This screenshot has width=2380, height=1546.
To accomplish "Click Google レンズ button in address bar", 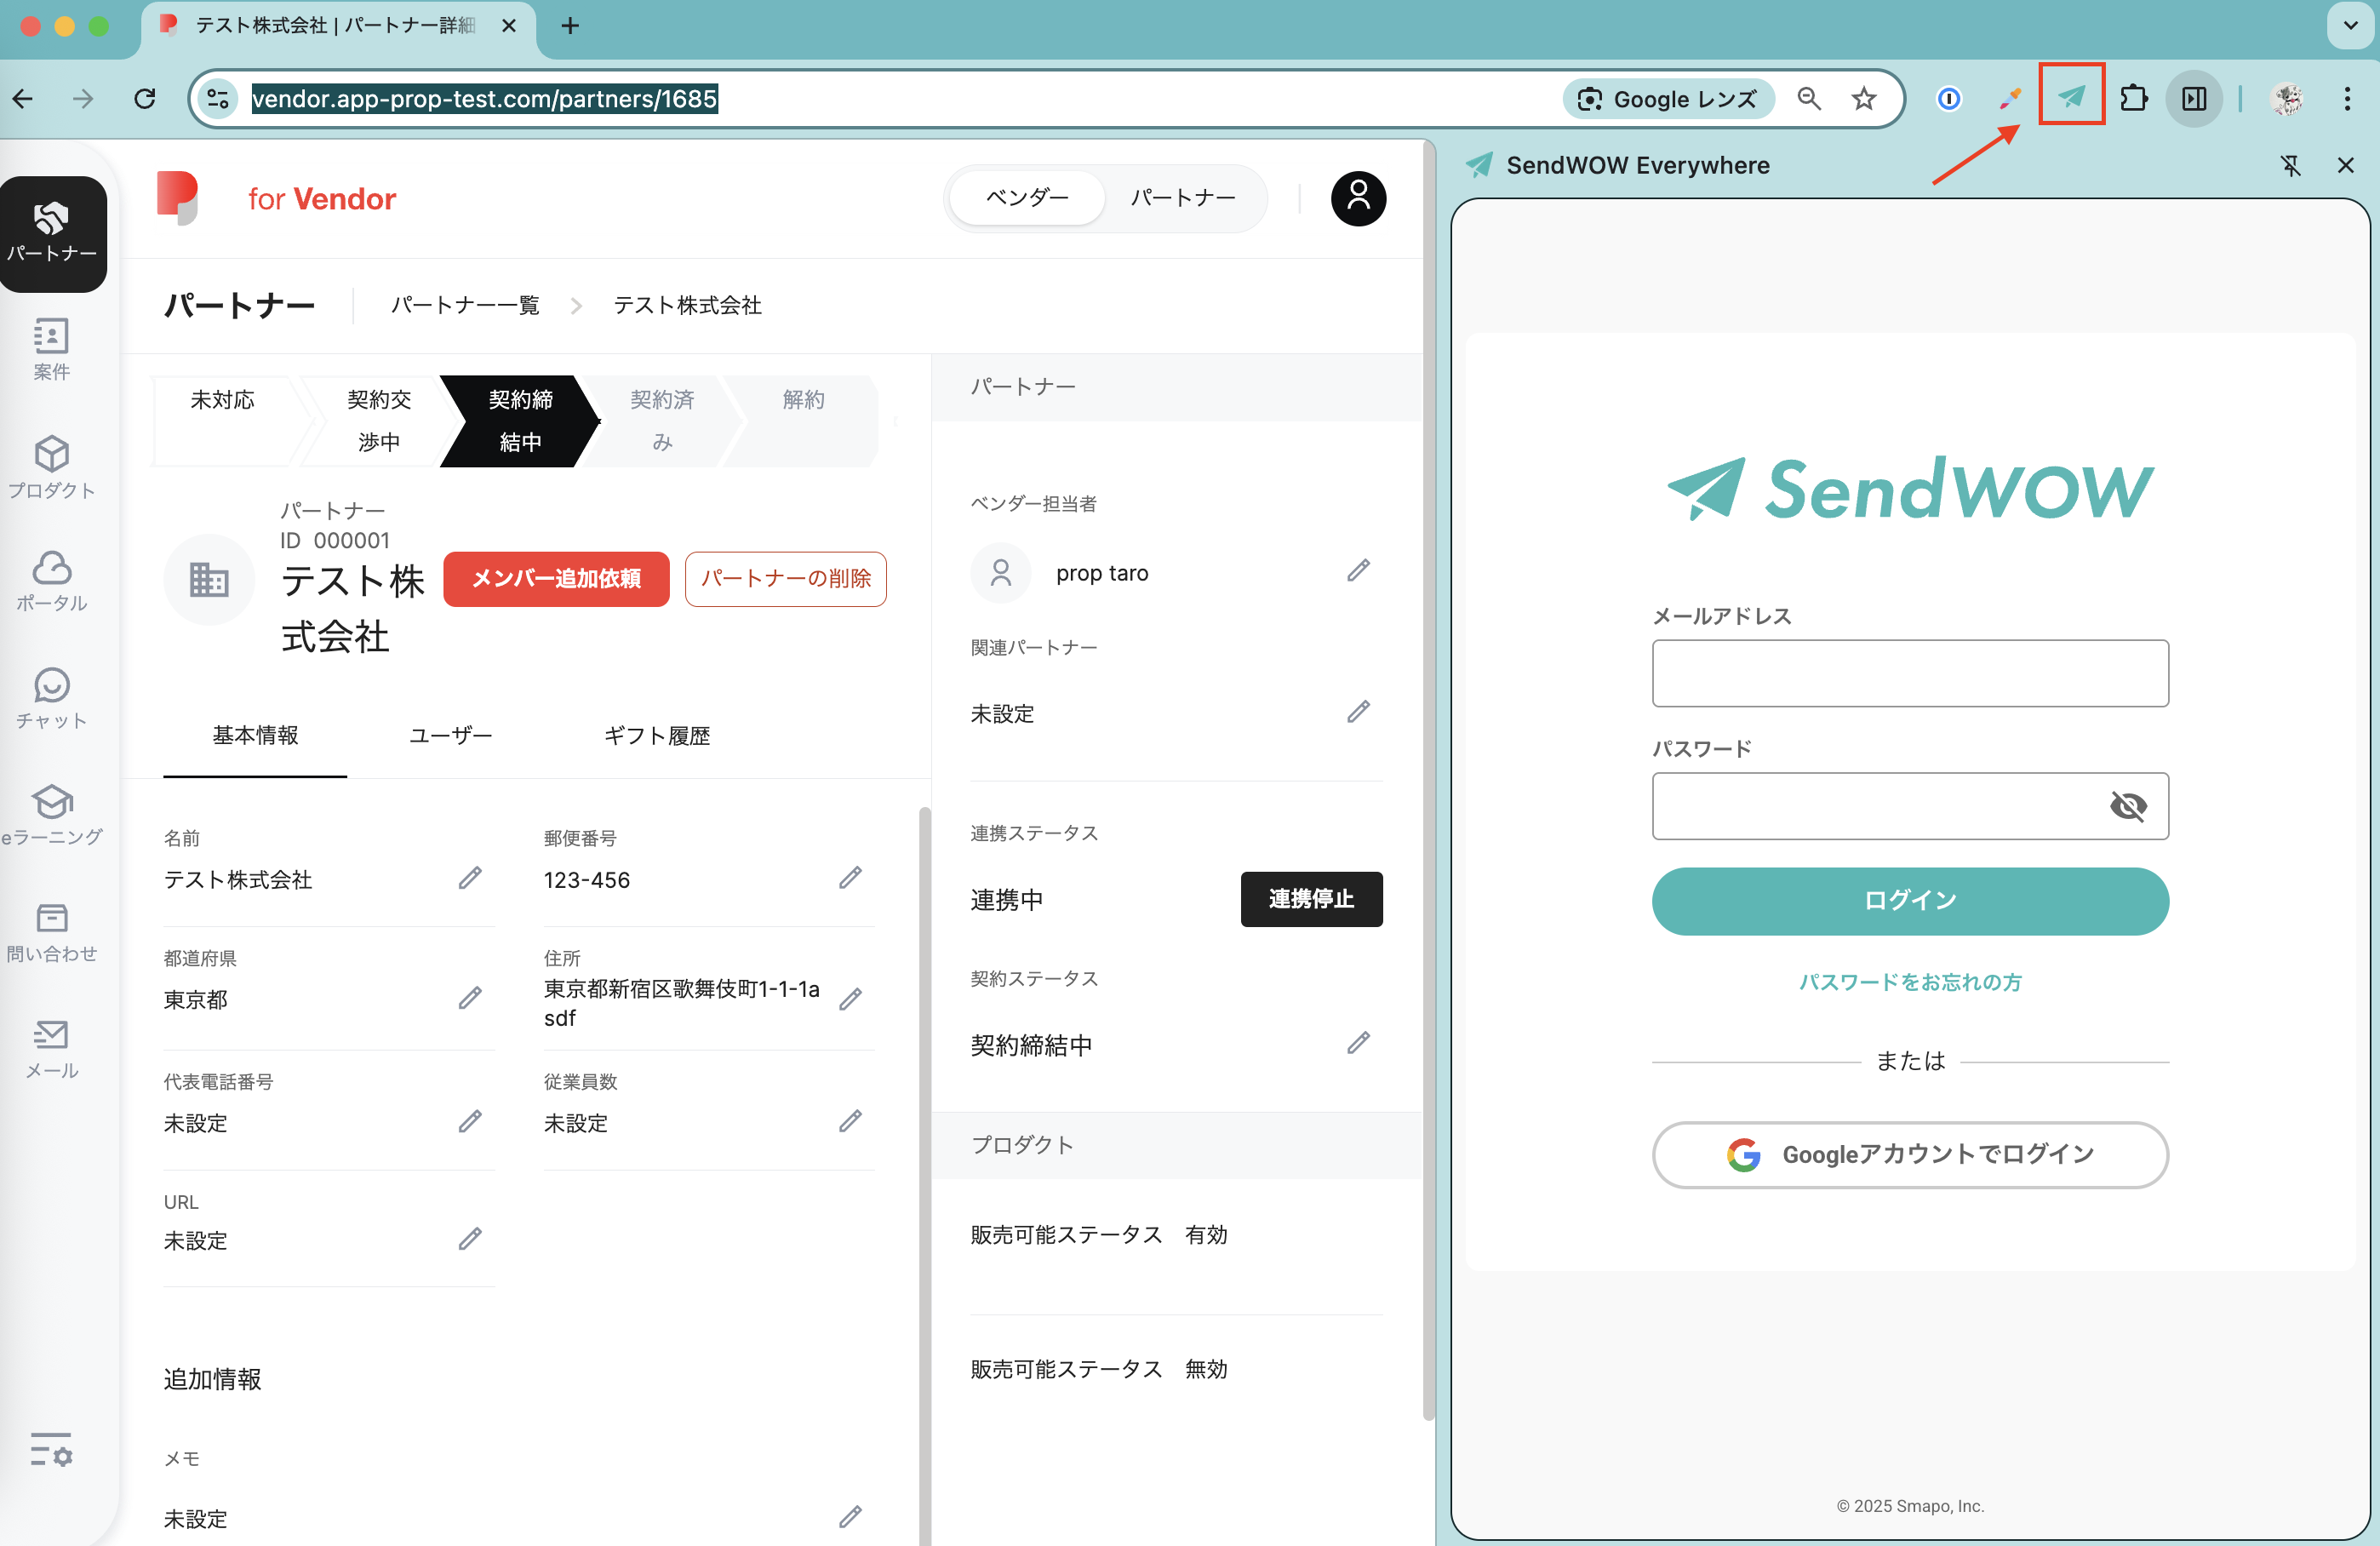I will tap(1668, 98).
